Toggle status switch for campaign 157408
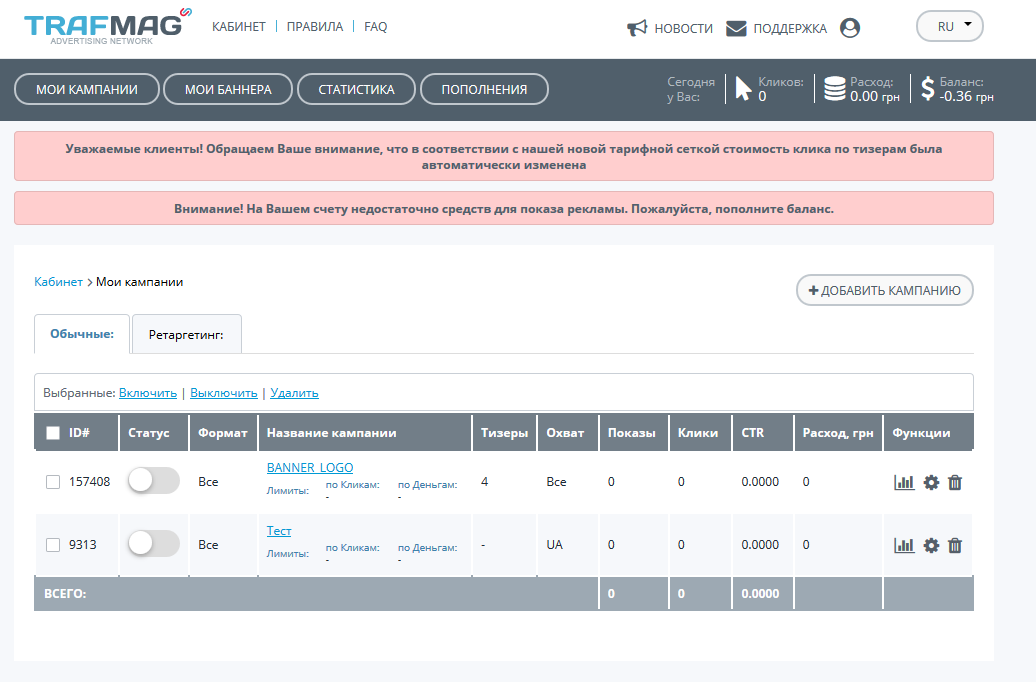The image size is (1036, 682). [x=154, y=481]
